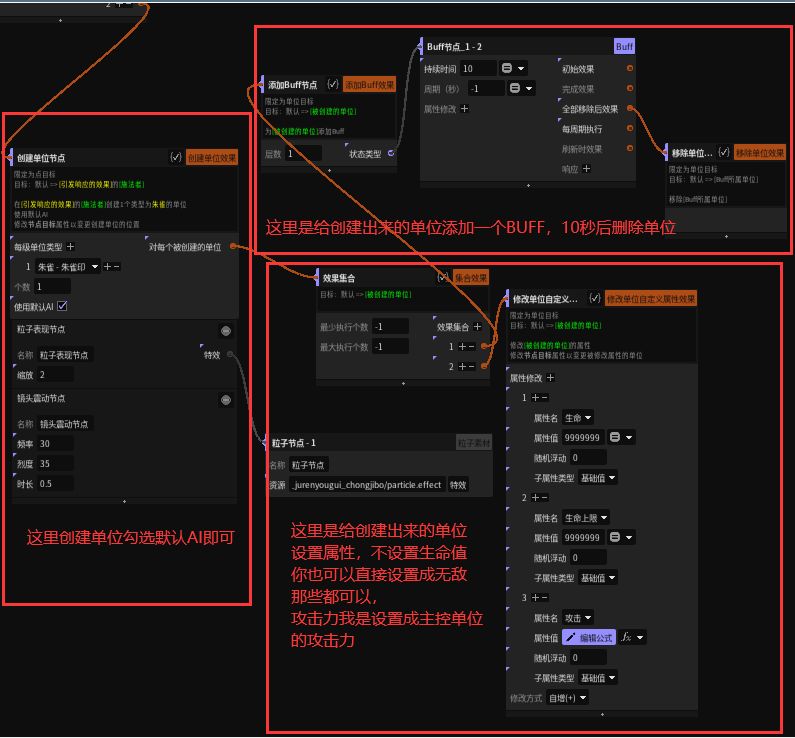
Task: Click the 最大执行个数 input field
Action: click(x=390, y=347)
